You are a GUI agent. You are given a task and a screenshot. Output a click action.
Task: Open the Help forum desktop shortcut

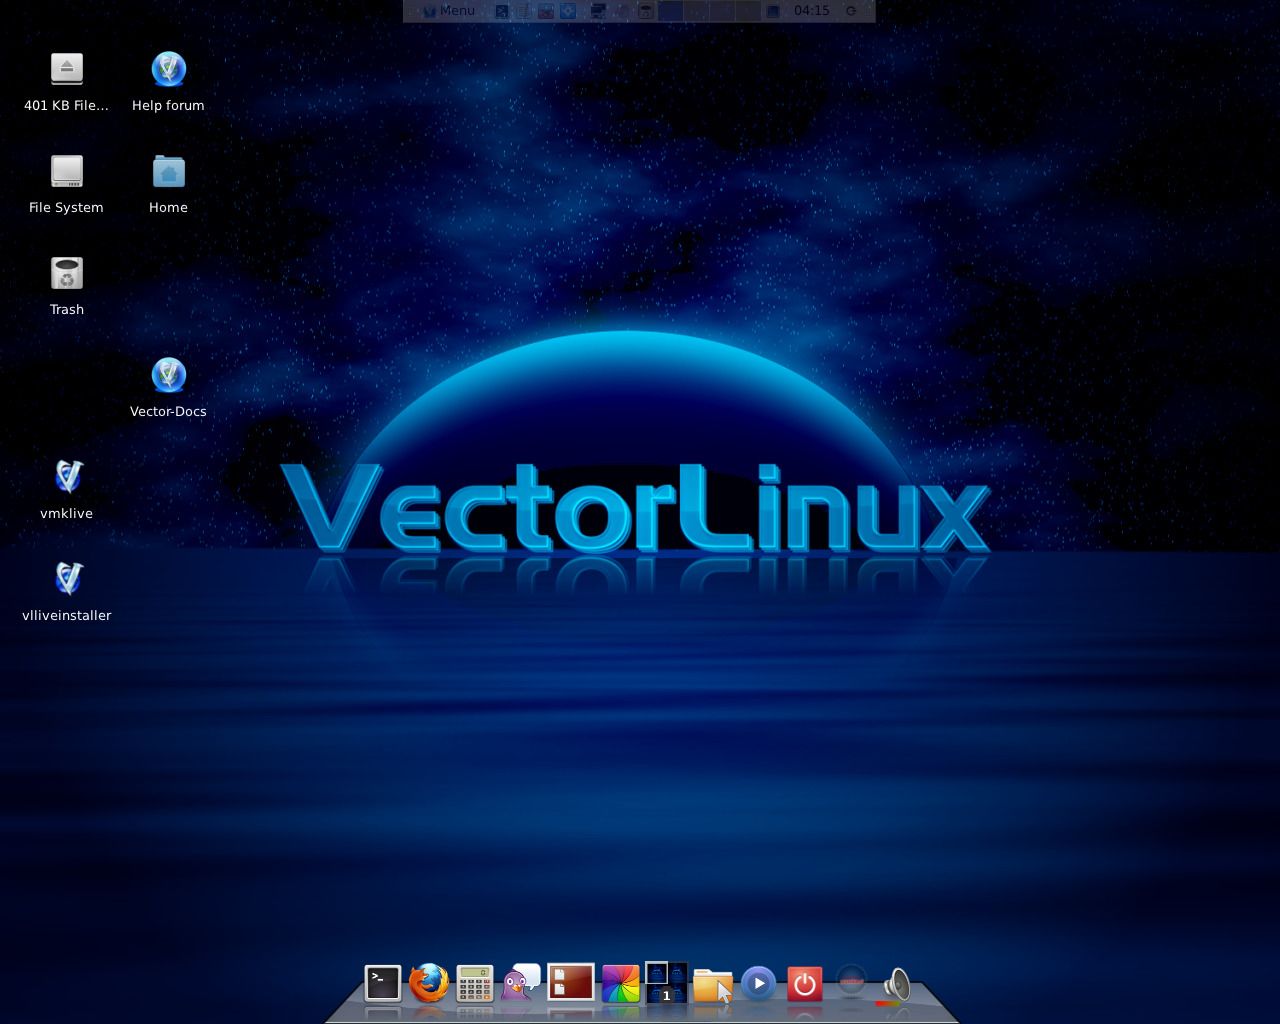pos(168,70)
